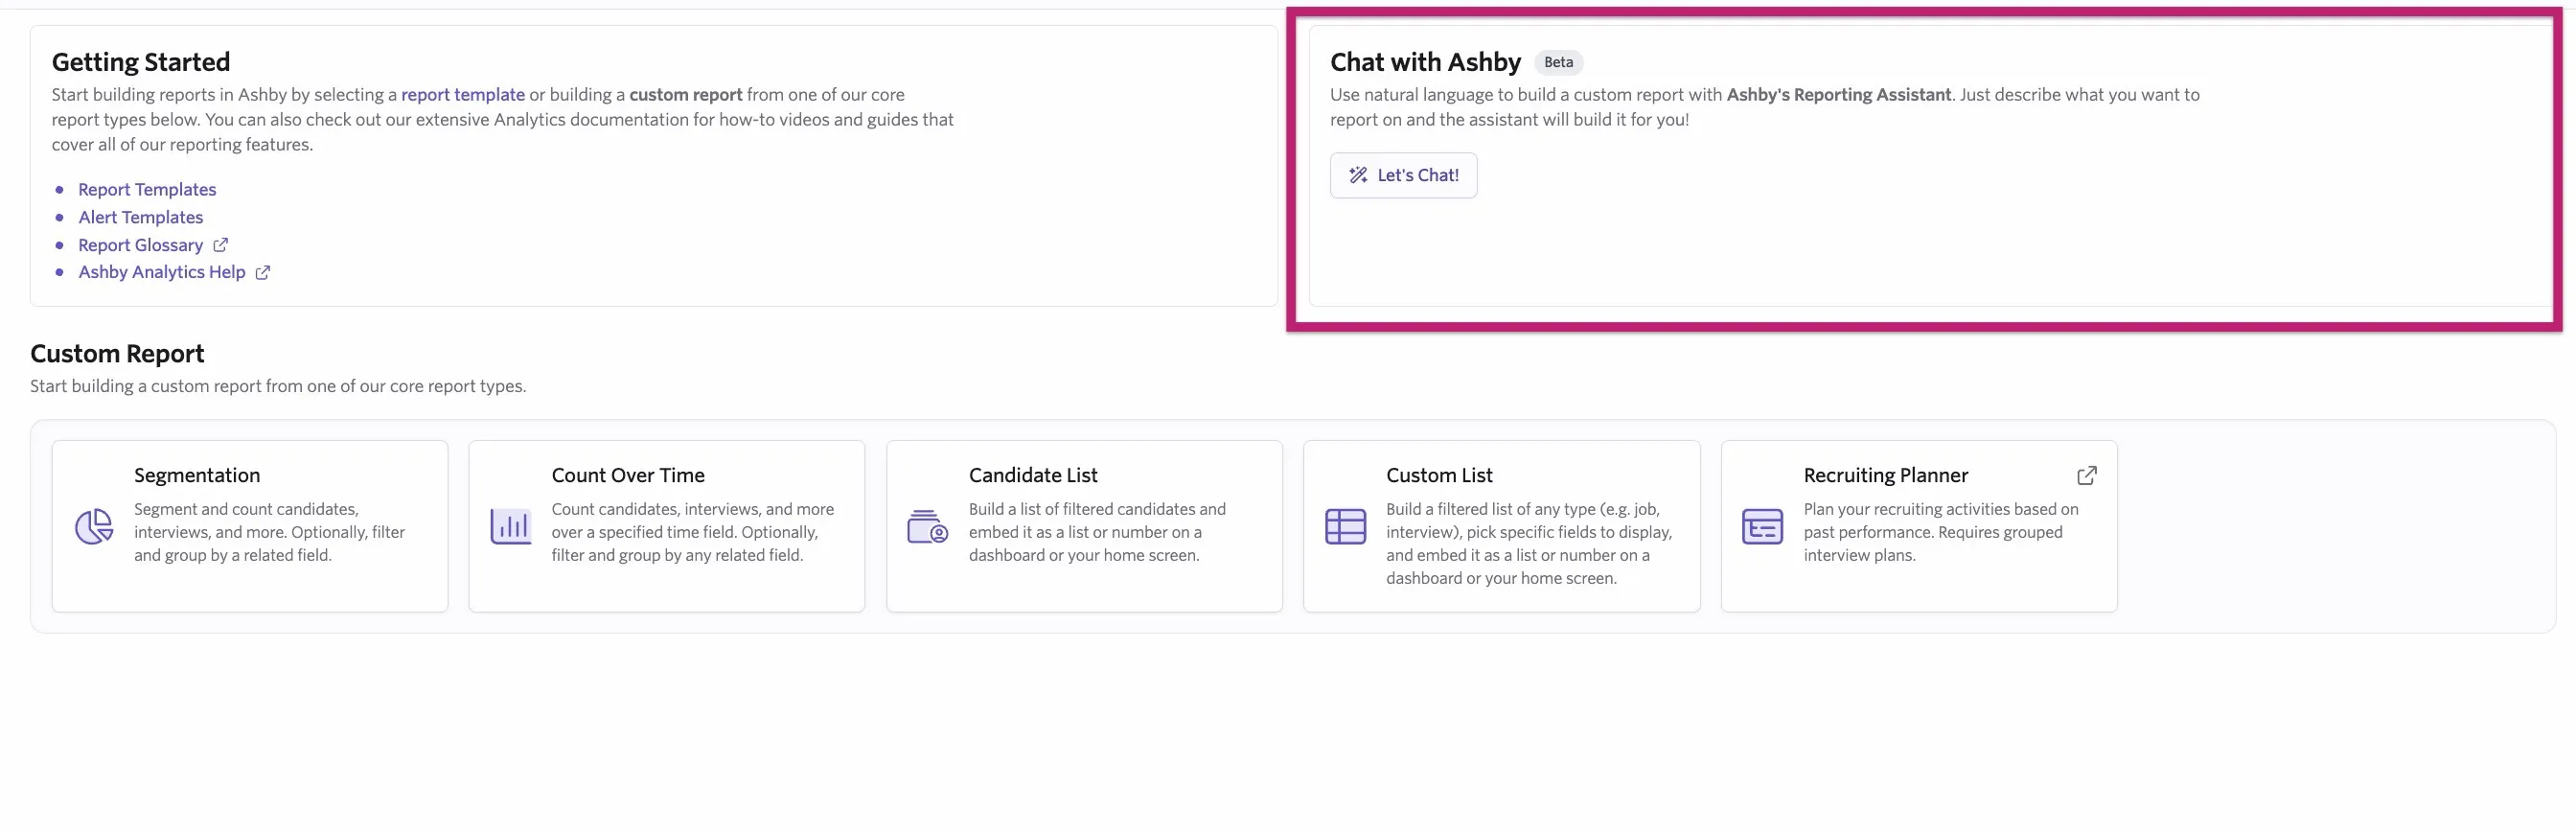The height and width of the screenshot is (834, 2576).
Task: Start a chat with the Let's Chat! button
Action: coord(1403,175)
